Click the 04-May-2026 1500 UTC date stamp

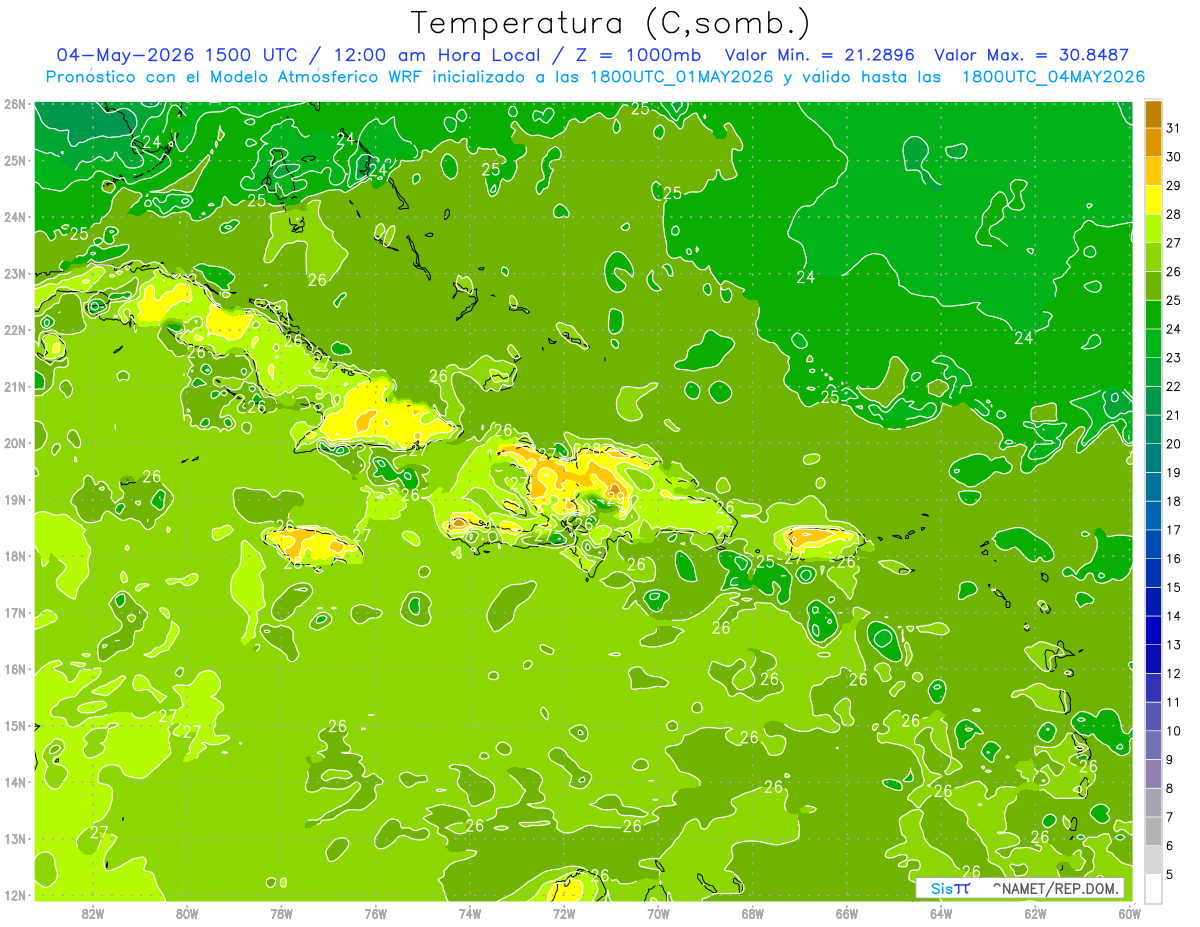(176, 55)
